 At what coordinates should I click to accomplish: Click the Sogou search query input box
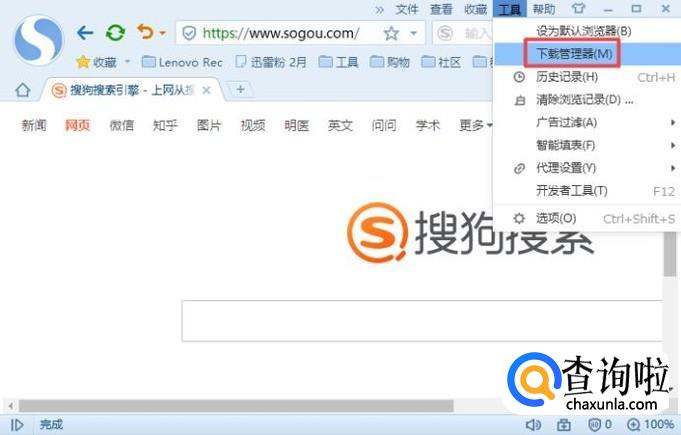point(422,320)
